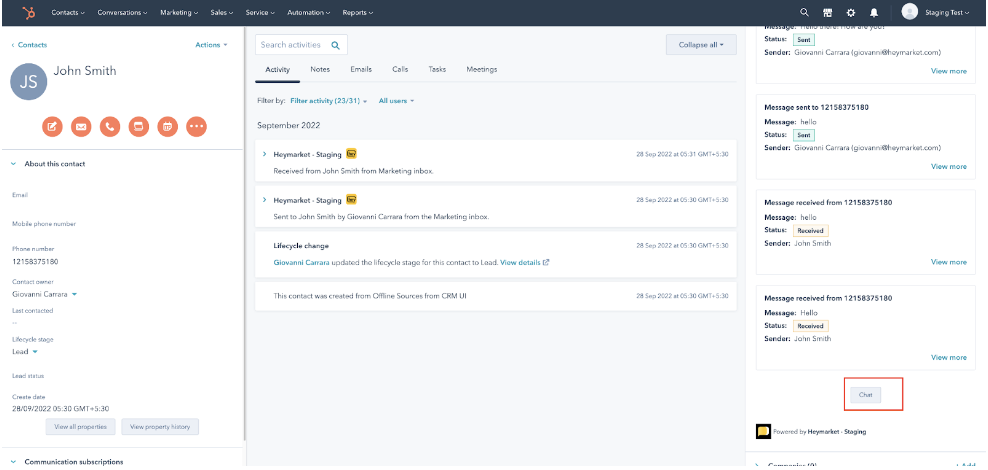Open the Collapse all dropdown

[x=701, y=45]
